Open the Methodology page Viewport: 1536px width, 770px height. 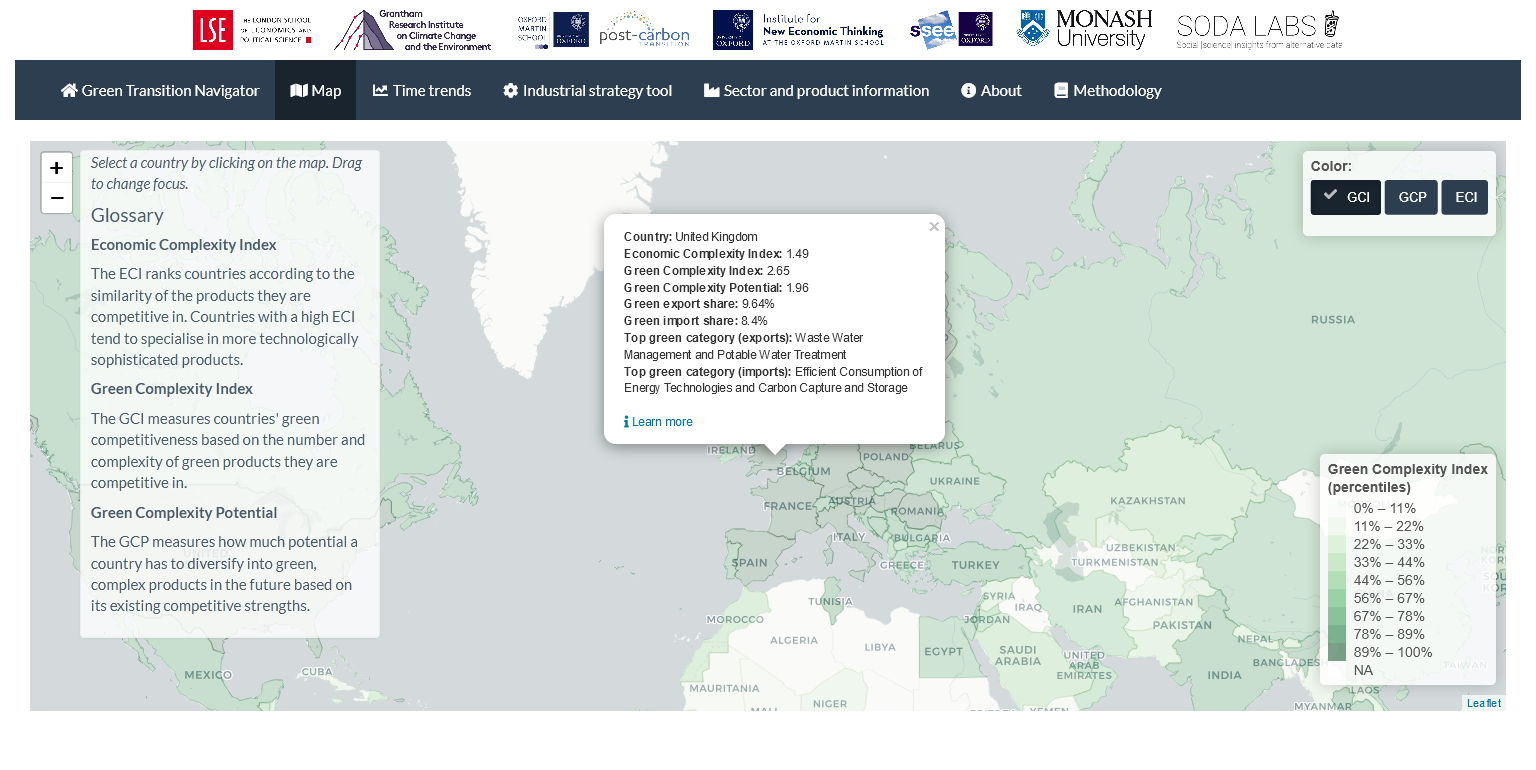1107,90
